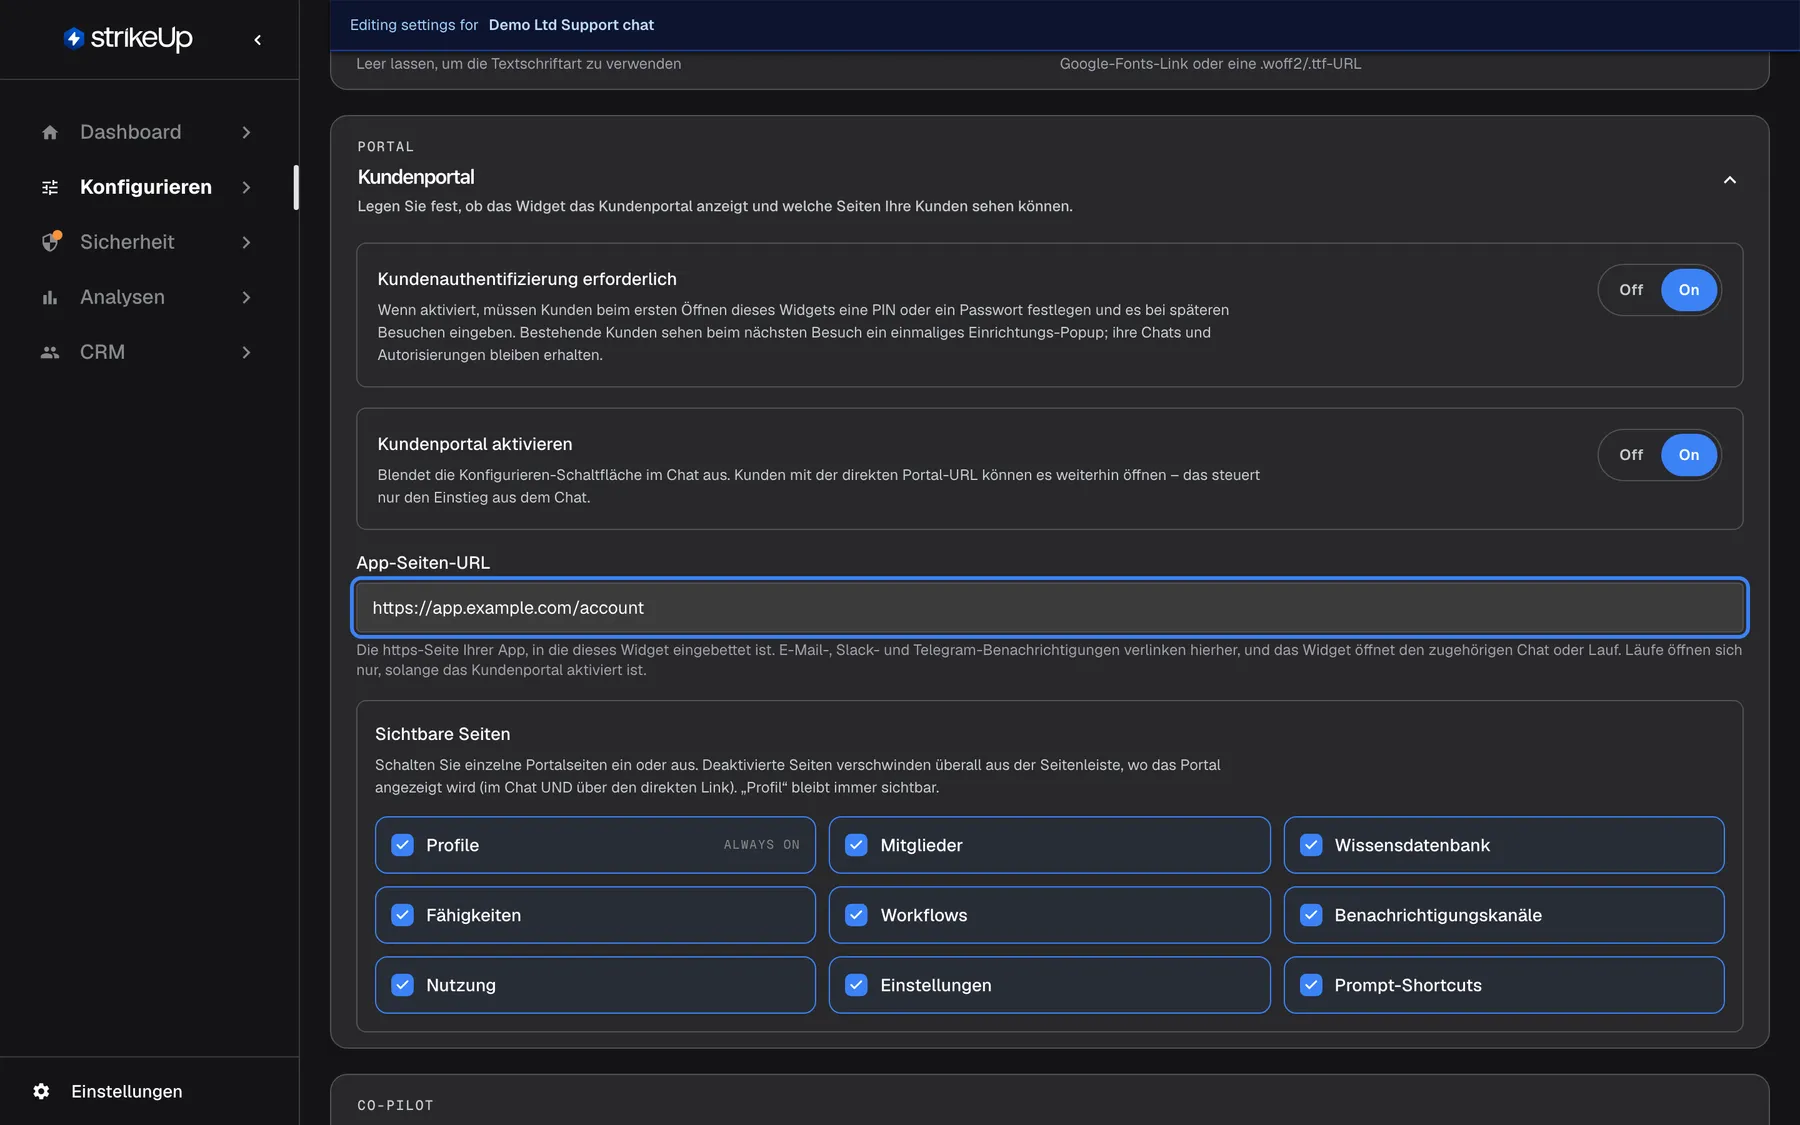Click the App-Seiten-URL input field

[x=1050, y=607]
